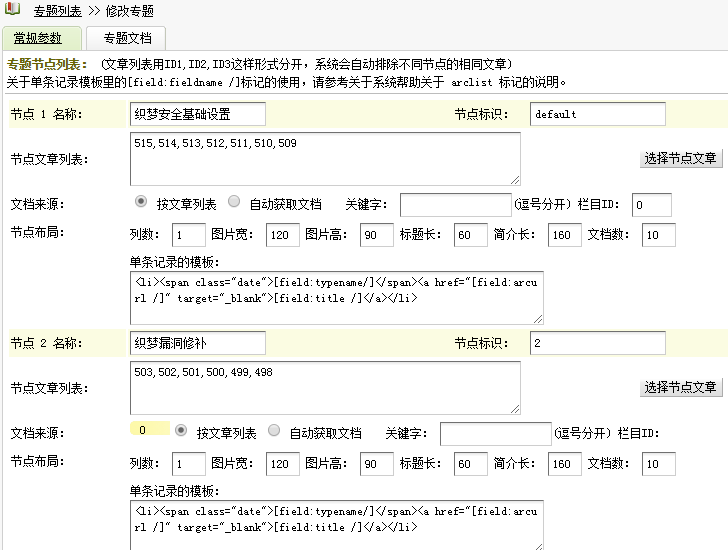
Task: Select 自动获取文档 radio for node 1
Action: coord(234,202)
